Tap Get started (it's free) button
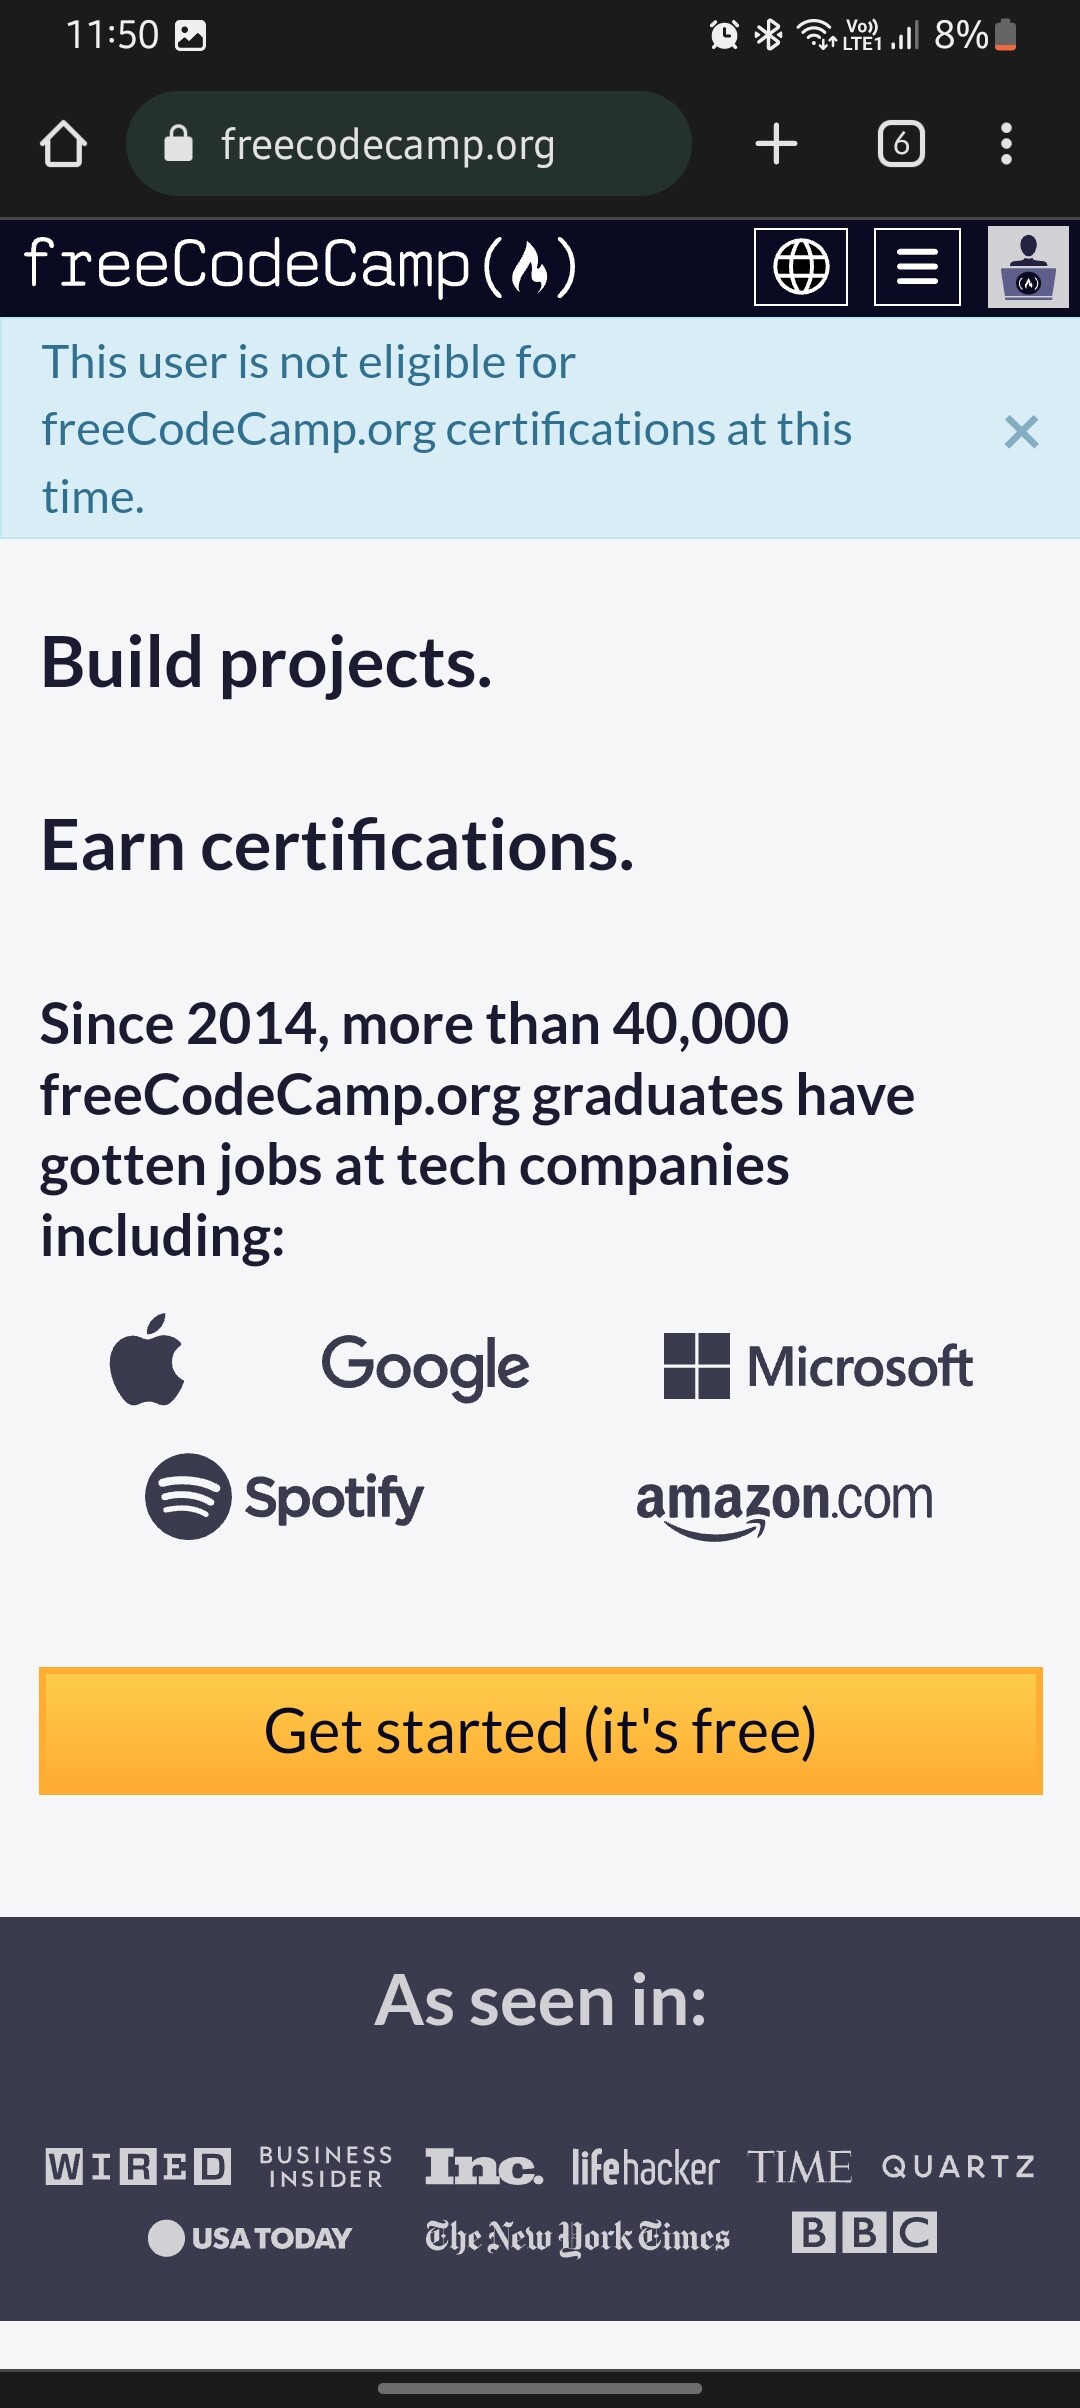The height and width of the screenshot is (2408, 1080). (541, 1731)
